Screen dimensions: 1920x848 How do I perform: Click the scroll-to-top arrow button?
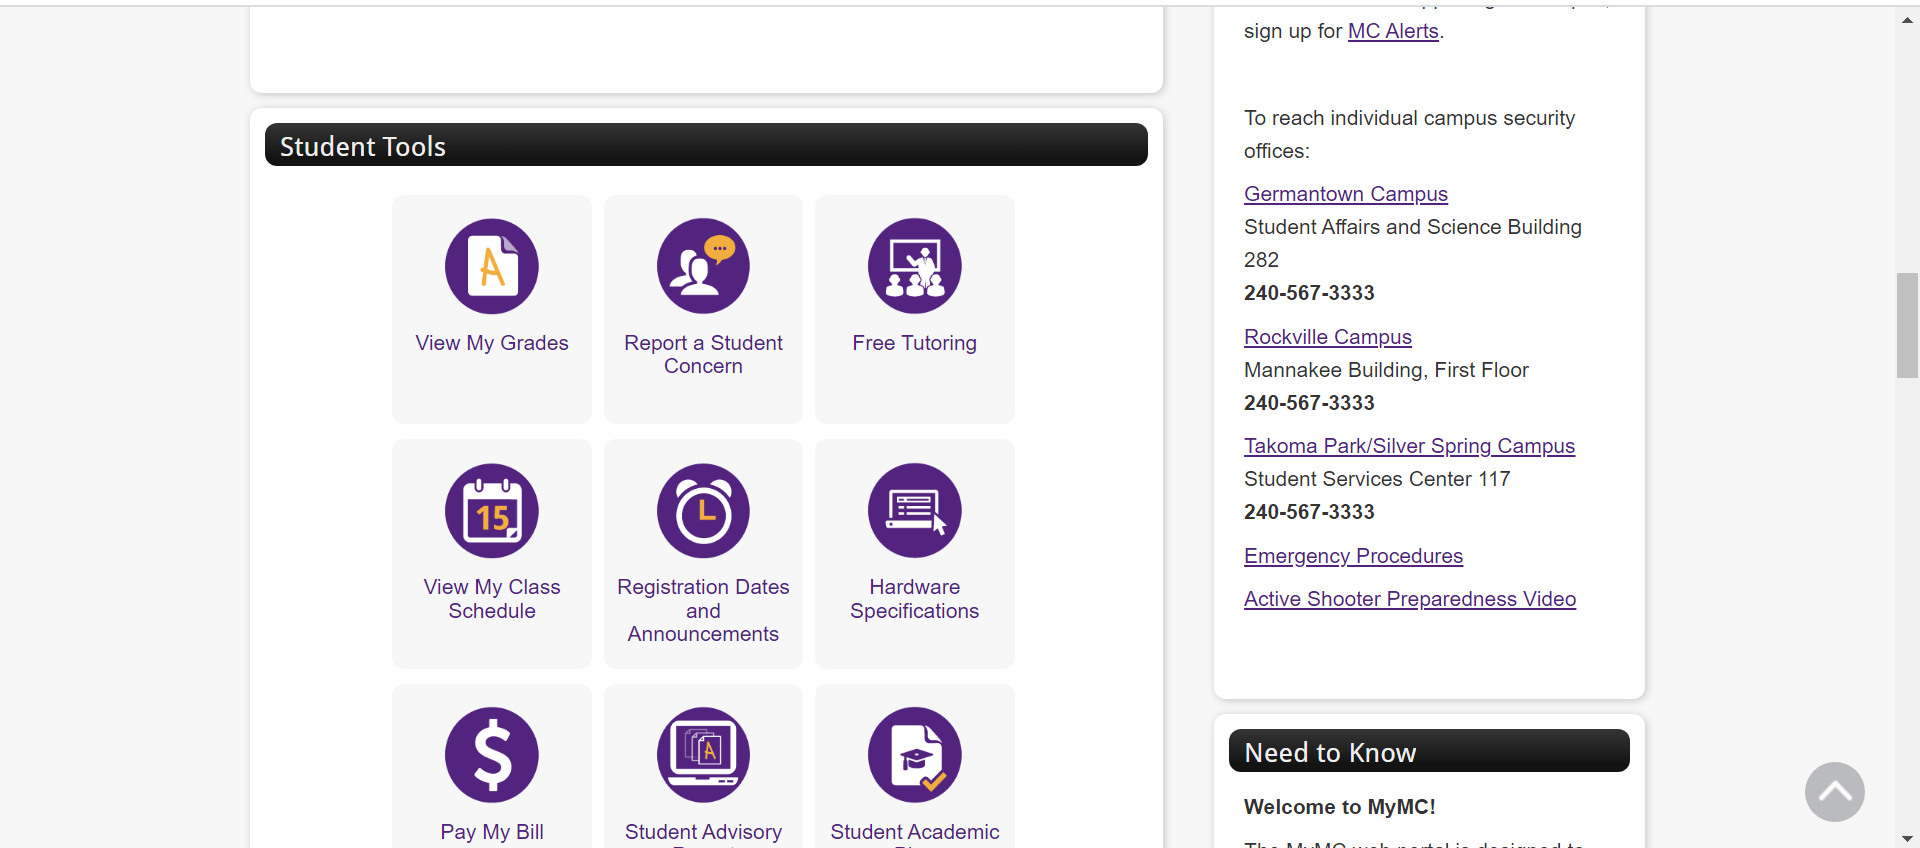click(x=1834, y=792)
